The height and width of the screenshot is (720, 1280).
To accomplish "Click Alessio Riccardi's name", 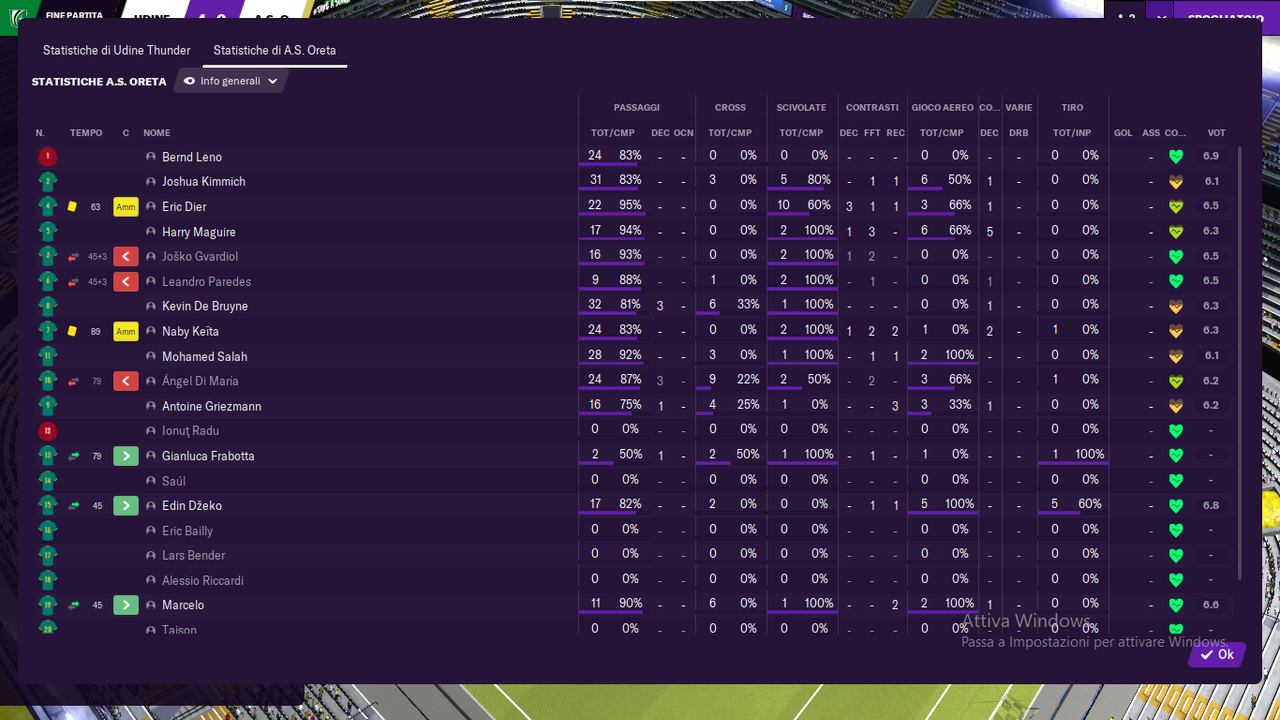I will point(203,581).
